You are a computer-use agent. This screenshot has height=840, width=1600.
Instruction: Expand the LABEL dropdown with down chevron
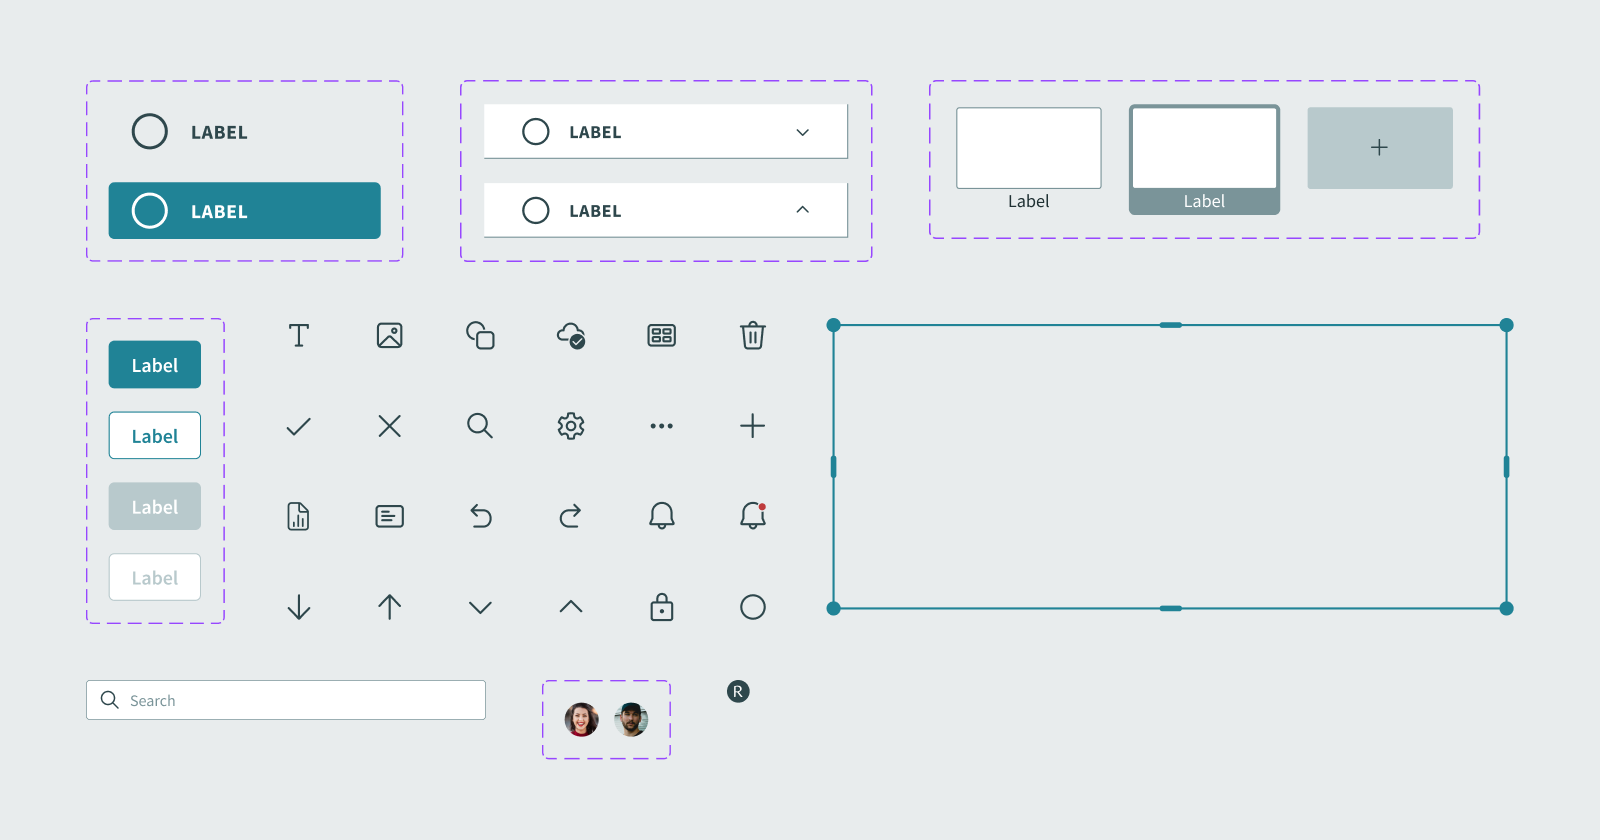pos(802,132)
